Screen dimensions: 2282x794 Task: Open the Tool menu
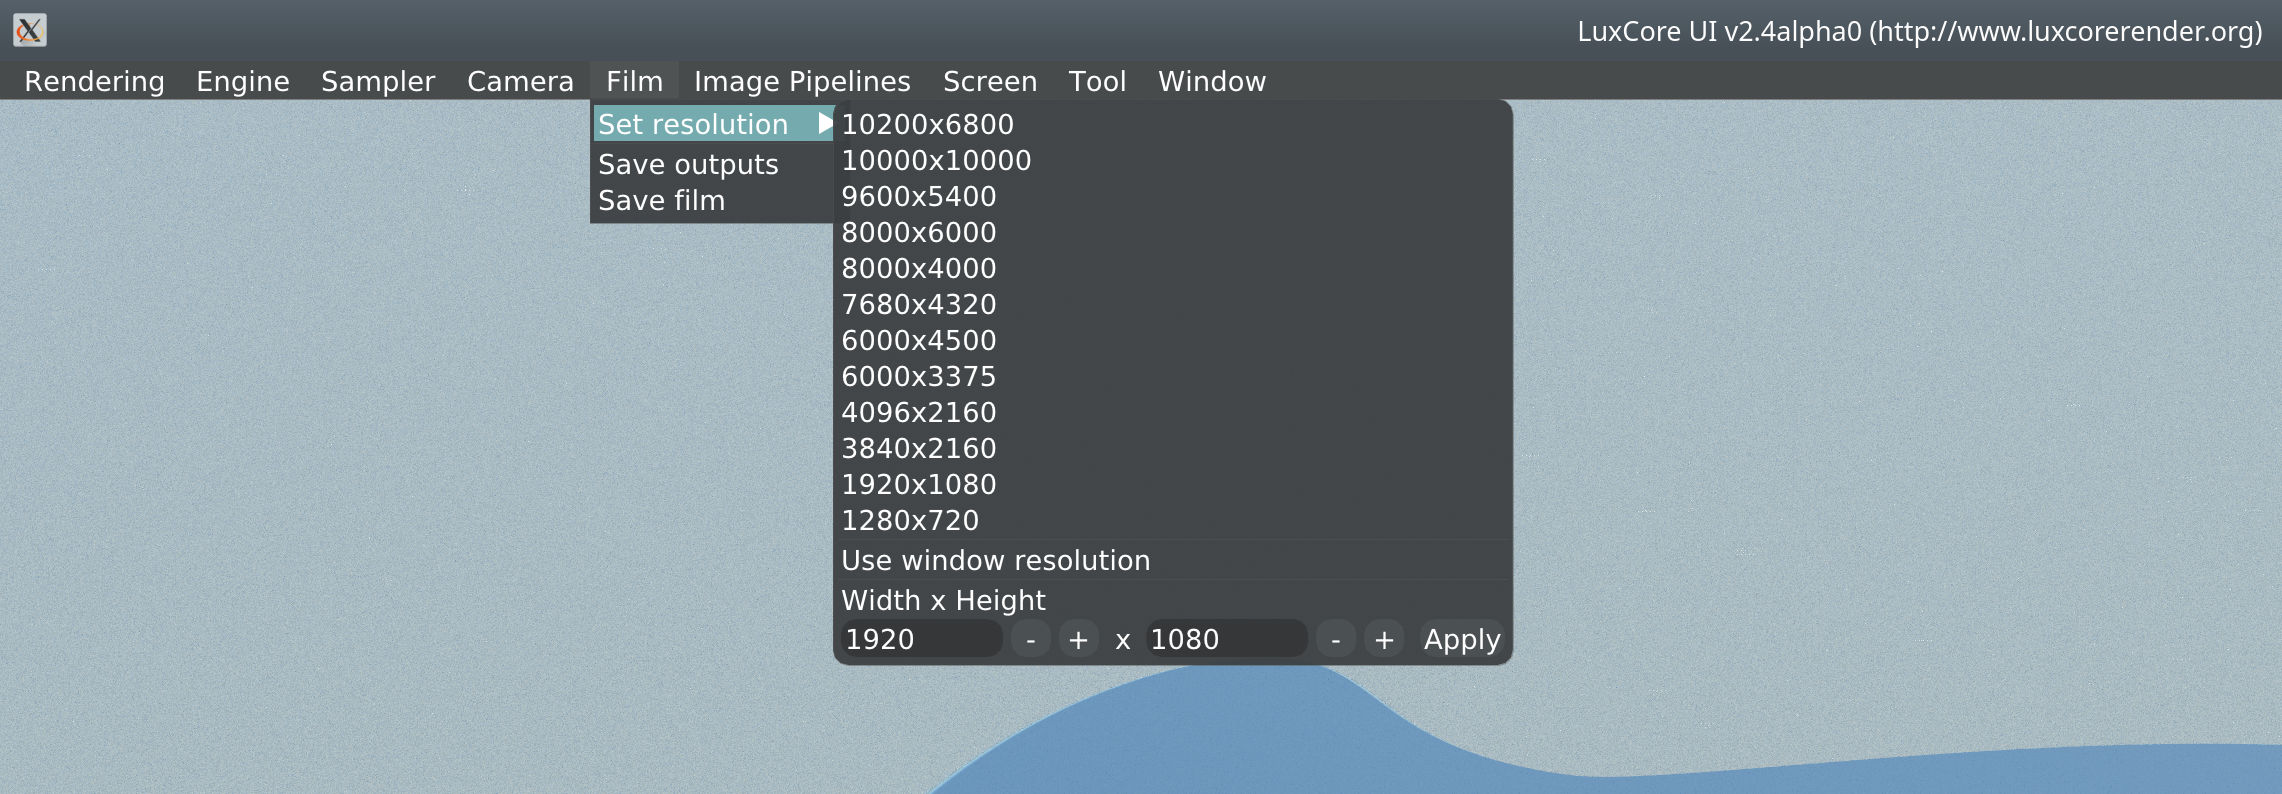pos(1097,81)
